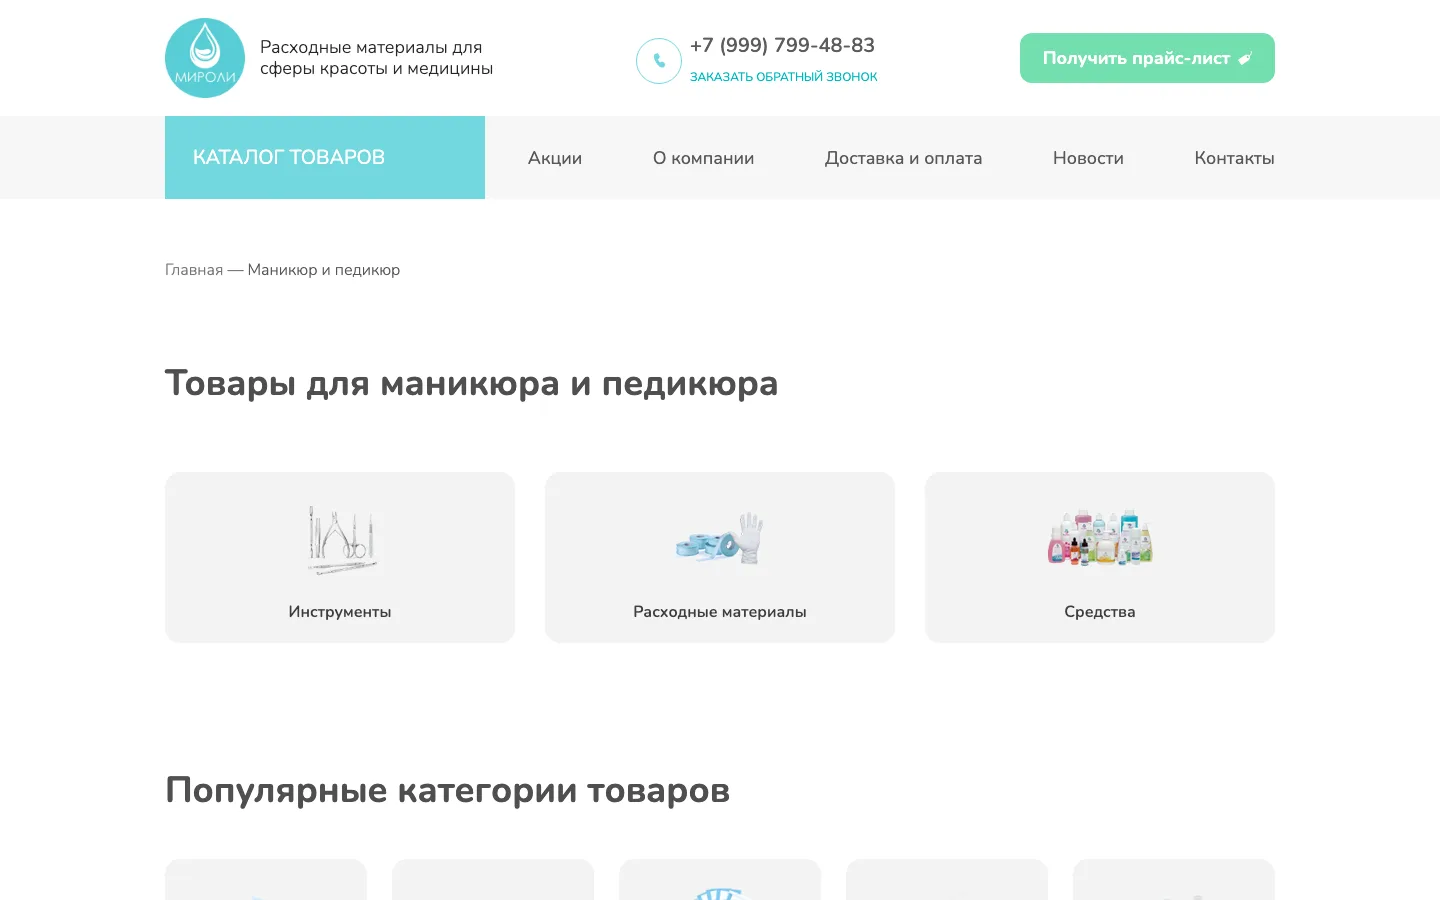Open the Средства category label
This screenshot has width=1440, height=900.
[x=1100, y=612]
